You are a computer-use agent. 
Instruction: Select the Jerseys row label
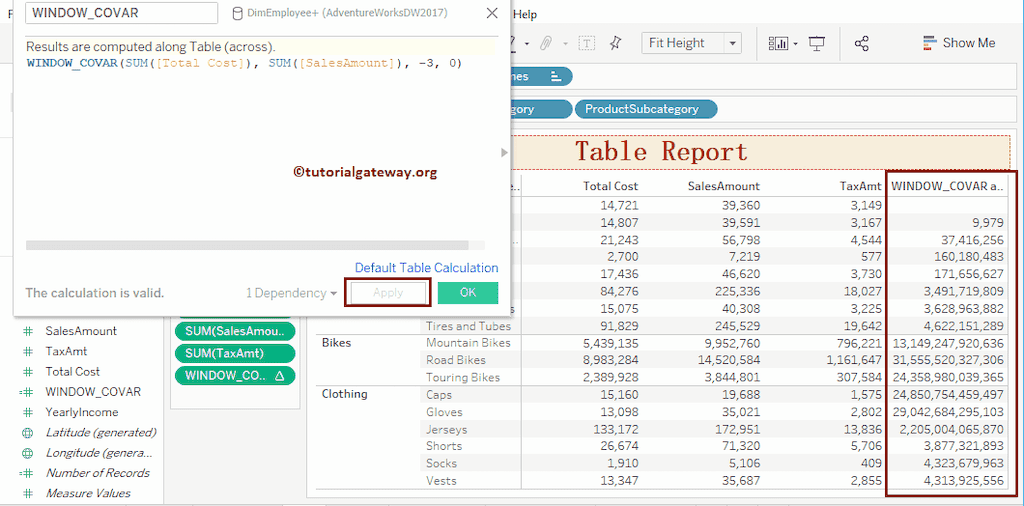(447, 430)
